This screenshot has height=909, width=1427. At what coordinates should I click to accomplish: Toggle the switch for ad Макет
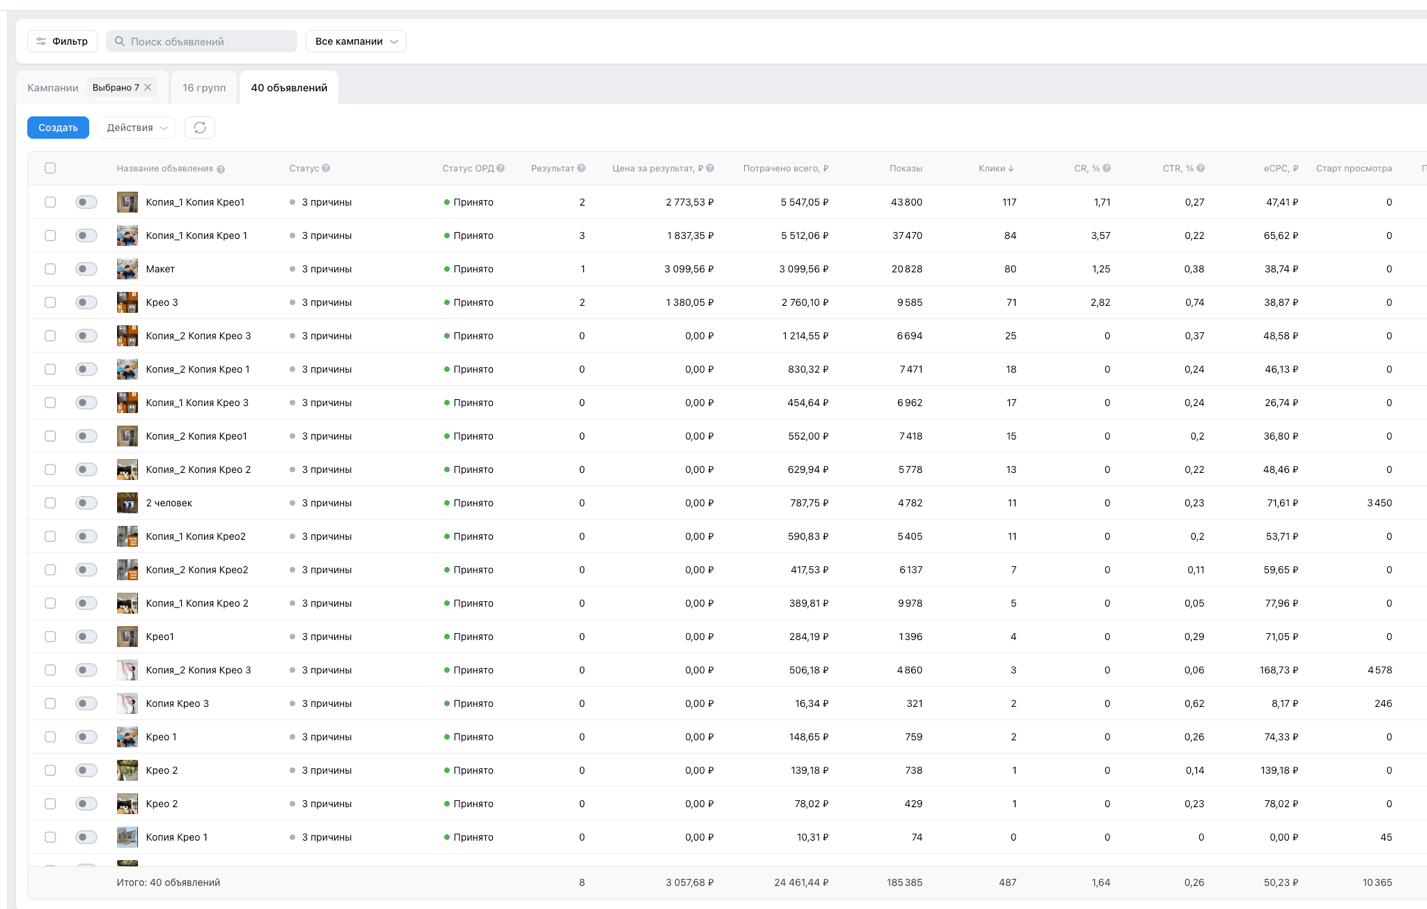click(87, 269)
